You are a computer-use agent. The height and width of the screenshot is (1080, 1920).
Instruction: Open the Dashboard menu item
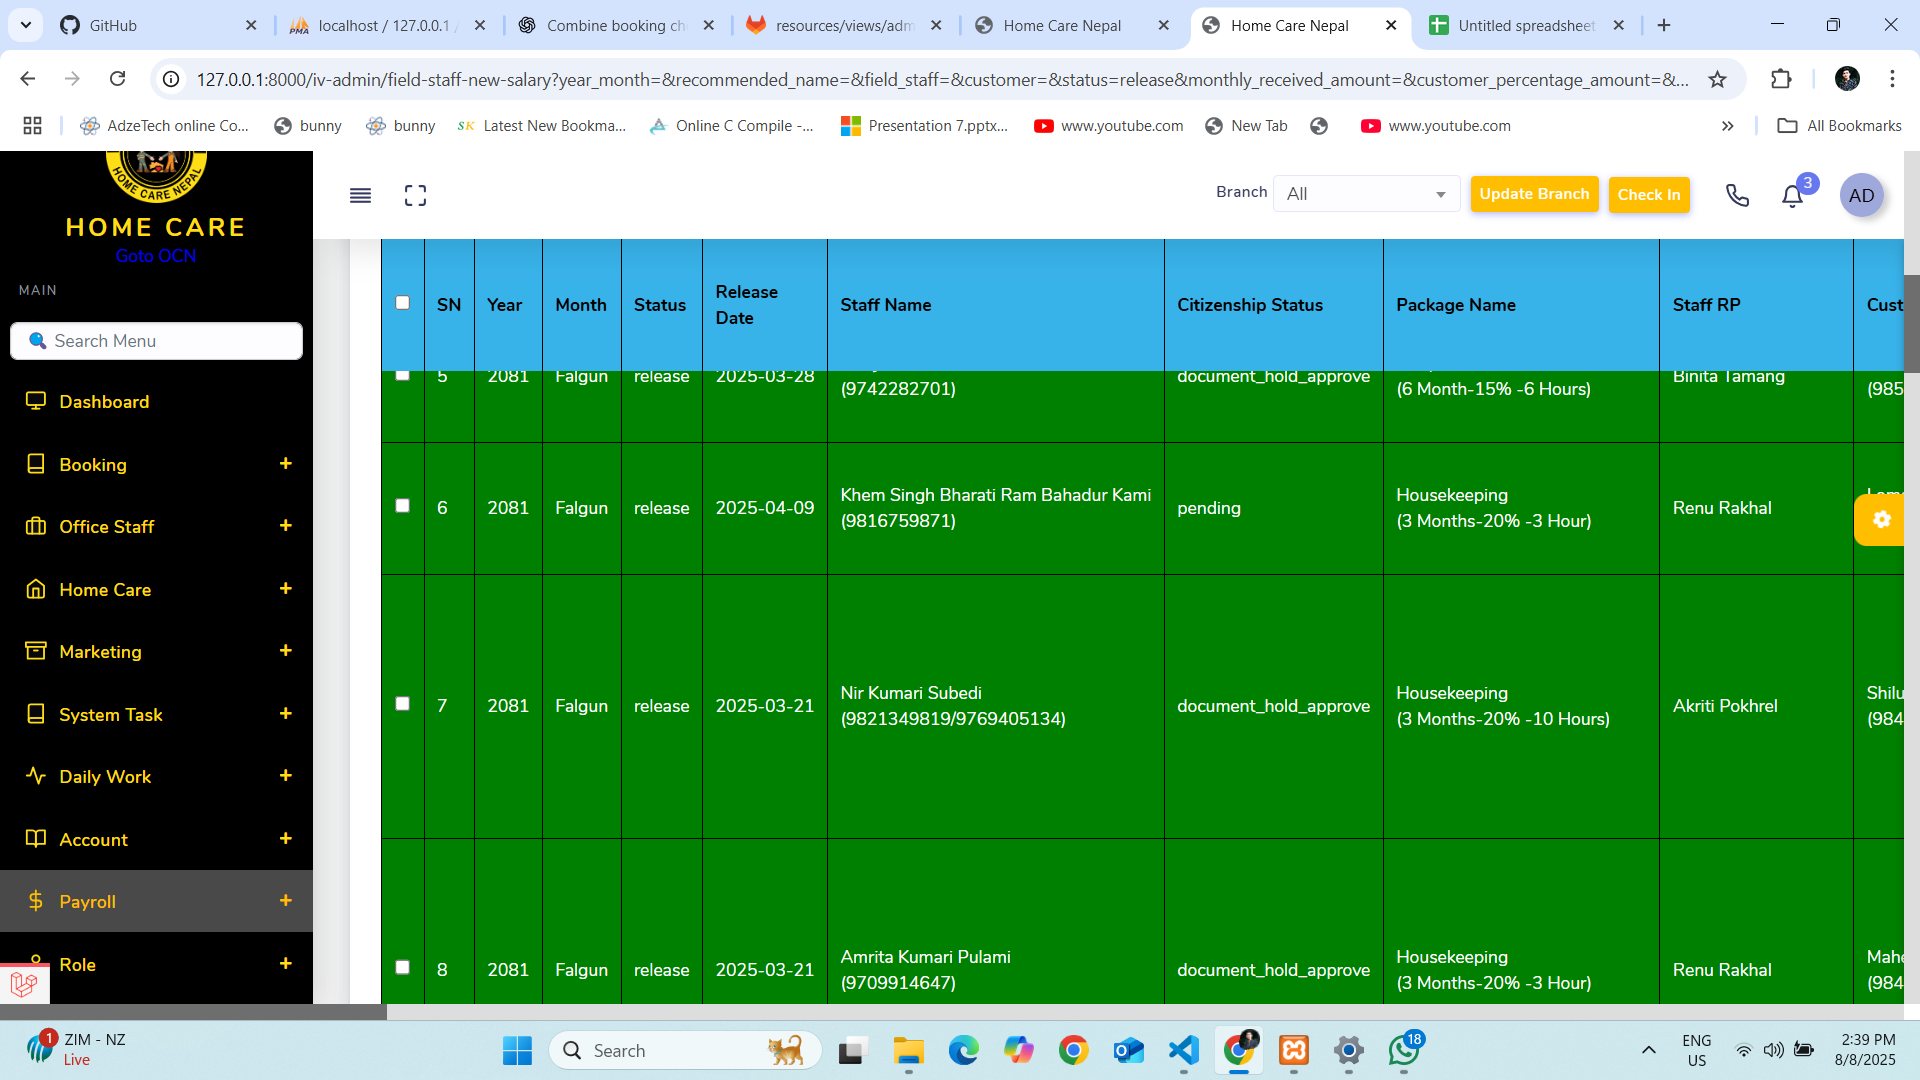[156, 401]
